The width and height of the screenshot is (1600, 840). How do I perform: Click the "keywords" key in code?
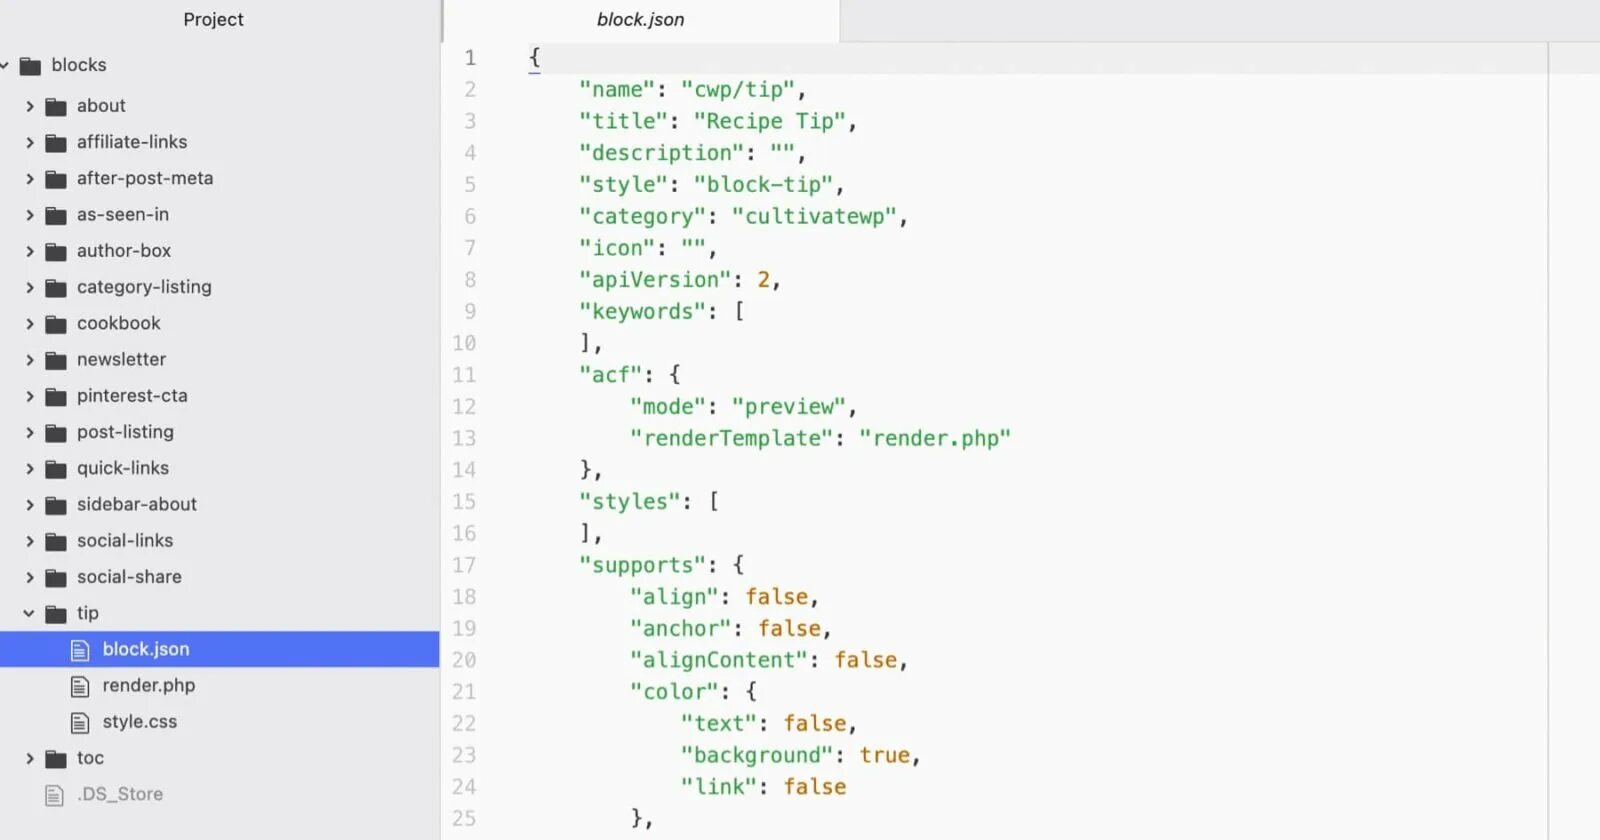tap(642, 312)
